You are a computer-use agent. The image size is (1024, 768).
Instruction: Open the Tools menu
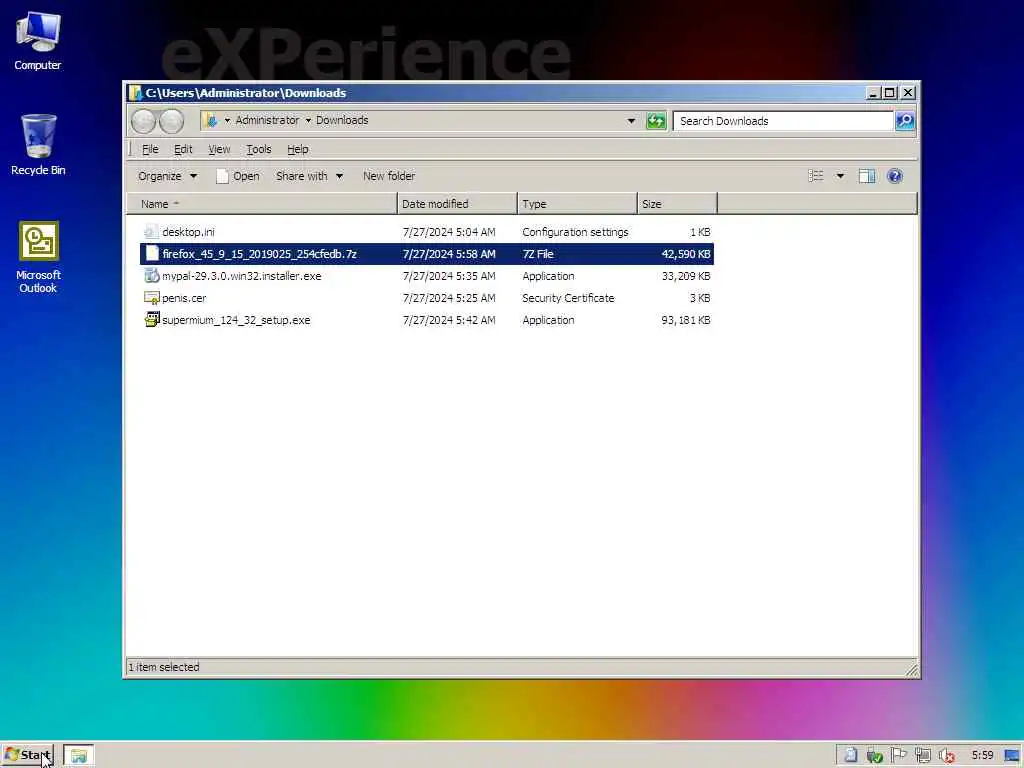point(259,149)
